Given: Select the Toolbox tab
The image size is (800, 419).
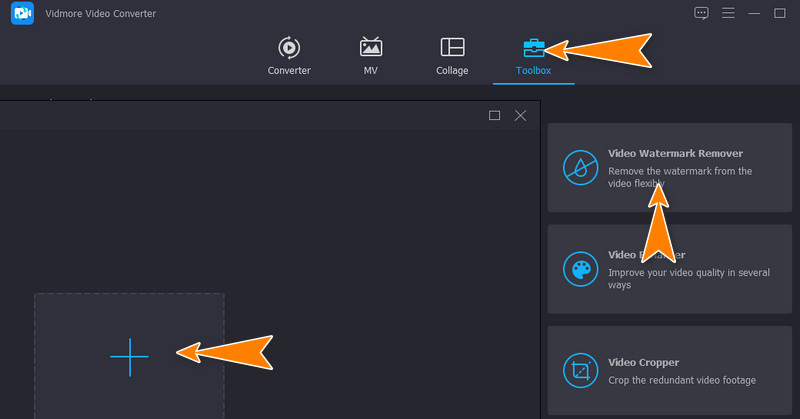Looking at the screenshot, I should click(533, 57).
